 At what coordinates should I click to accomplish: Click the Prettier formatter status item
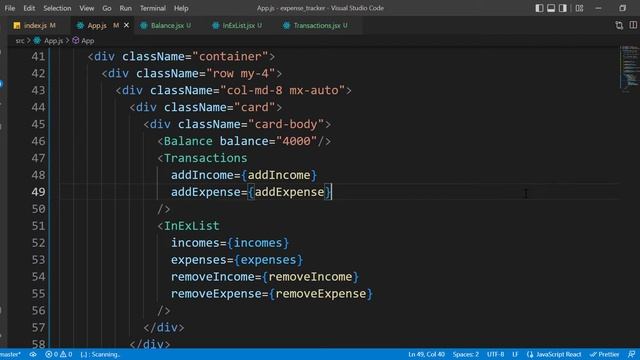pos(604,354)
